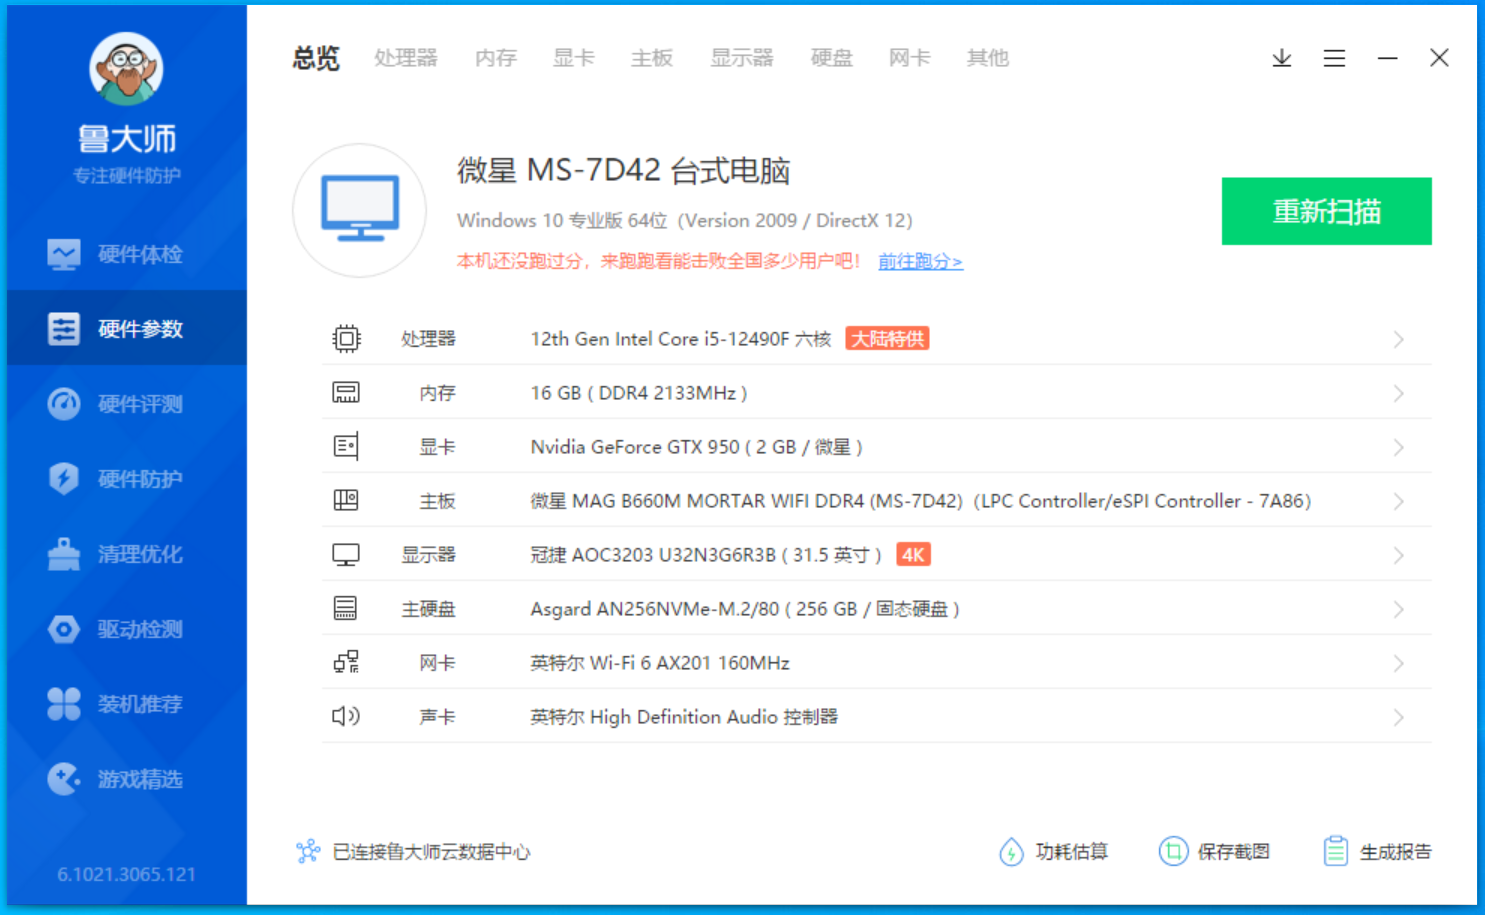The height and width of the screenshot is (915, 1485).
Task: Click the green 重新扫描 button
Action: pos(1326,211)
